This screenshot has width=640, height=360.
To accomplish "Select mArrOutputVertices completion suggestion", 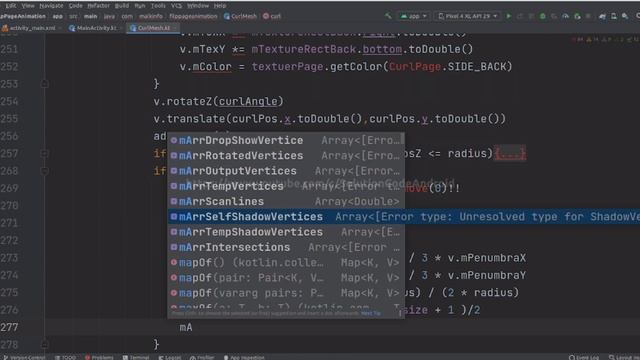I will pos(286,171).
